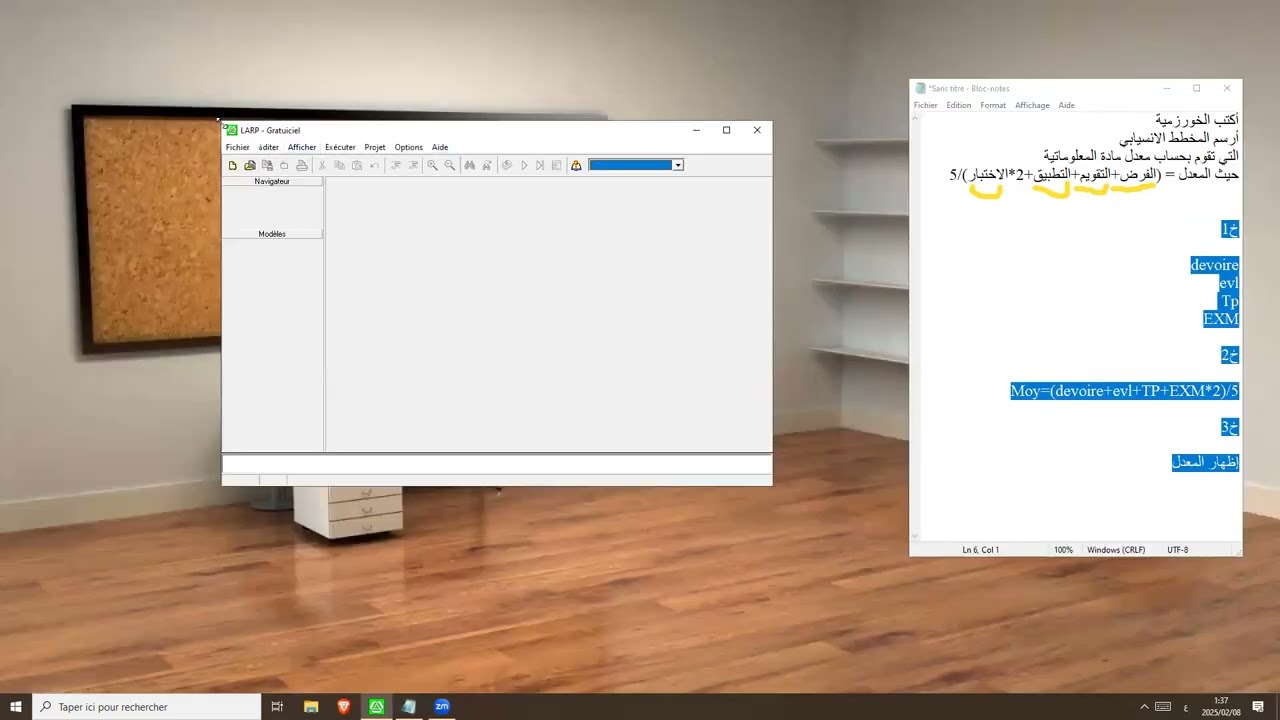Click 'Ln 6, Col 1' in Bloc-notes status bar
Image resolution: width=1280 pixels, height=720 pixels.
pyautogui.click(x=980, y=550)
